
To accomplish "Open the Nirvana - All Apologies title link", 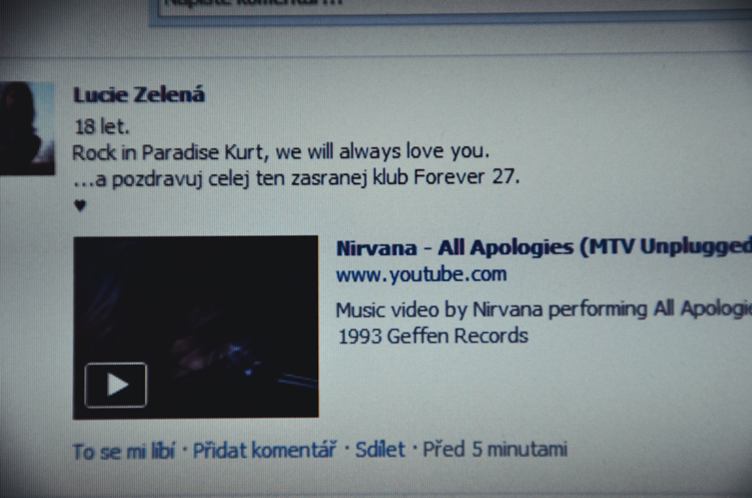I will click(544, 248).
